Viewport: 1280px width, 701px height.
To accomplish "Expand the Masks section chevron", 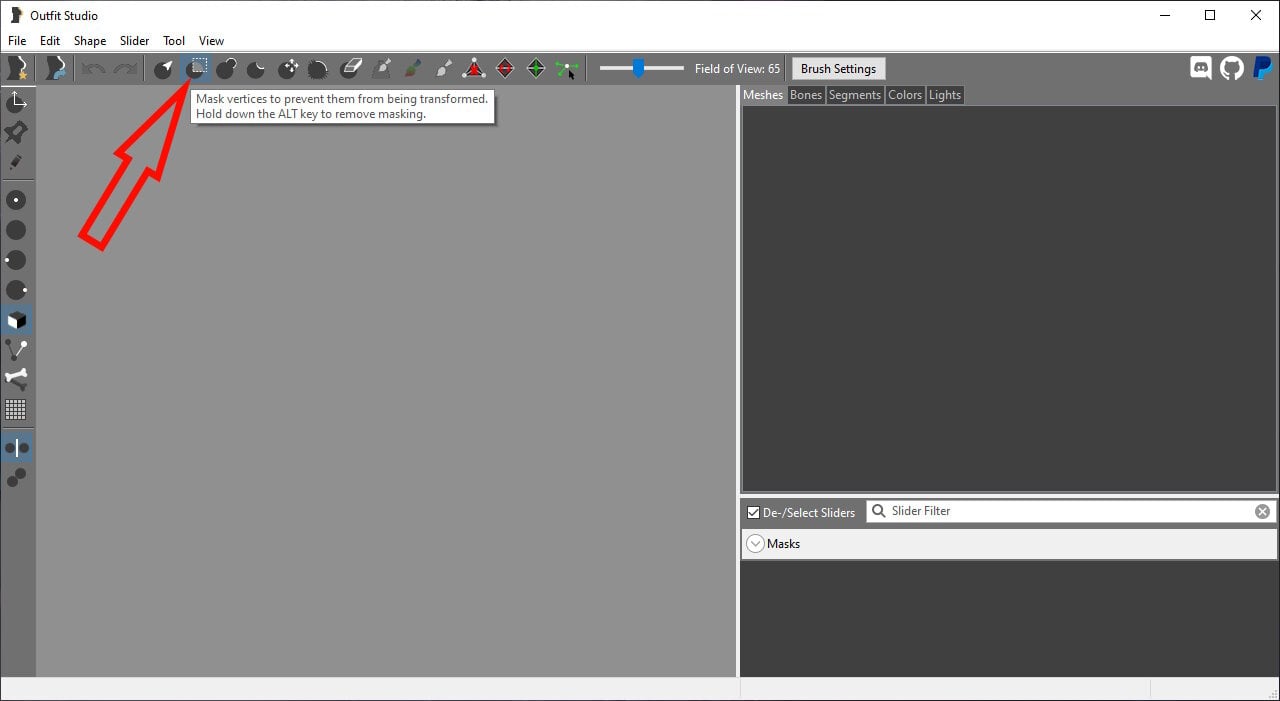I will click(x=756, y=544).
